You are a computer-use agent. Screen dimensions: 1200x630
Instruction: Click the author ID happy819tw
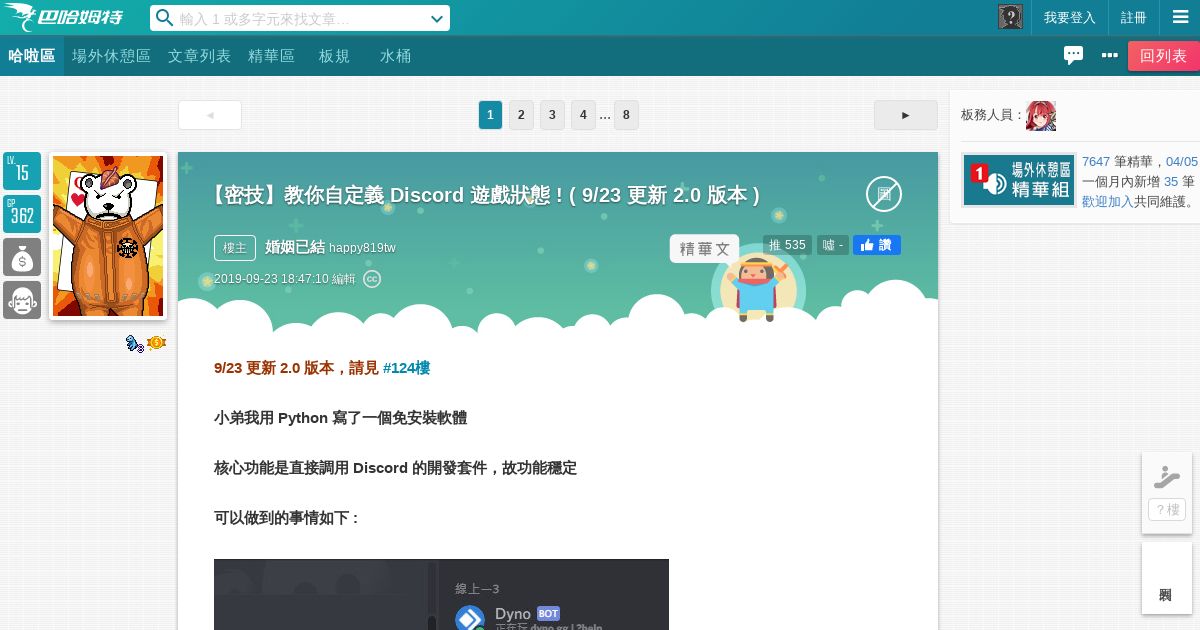pos(362,248)
